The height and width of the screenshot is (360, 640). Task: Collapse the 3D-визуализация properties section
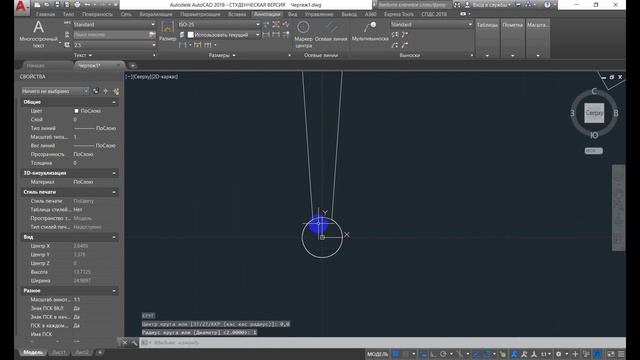tap(114, 173)
